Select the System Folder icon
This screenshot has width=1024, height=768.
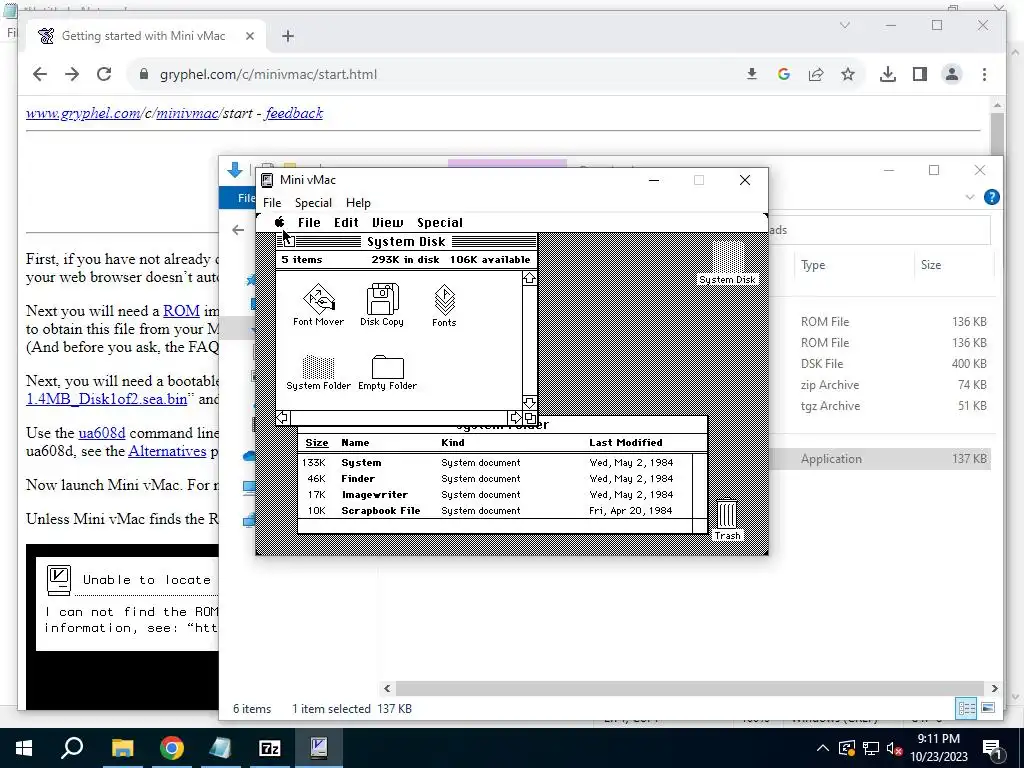tap(319, 372)
